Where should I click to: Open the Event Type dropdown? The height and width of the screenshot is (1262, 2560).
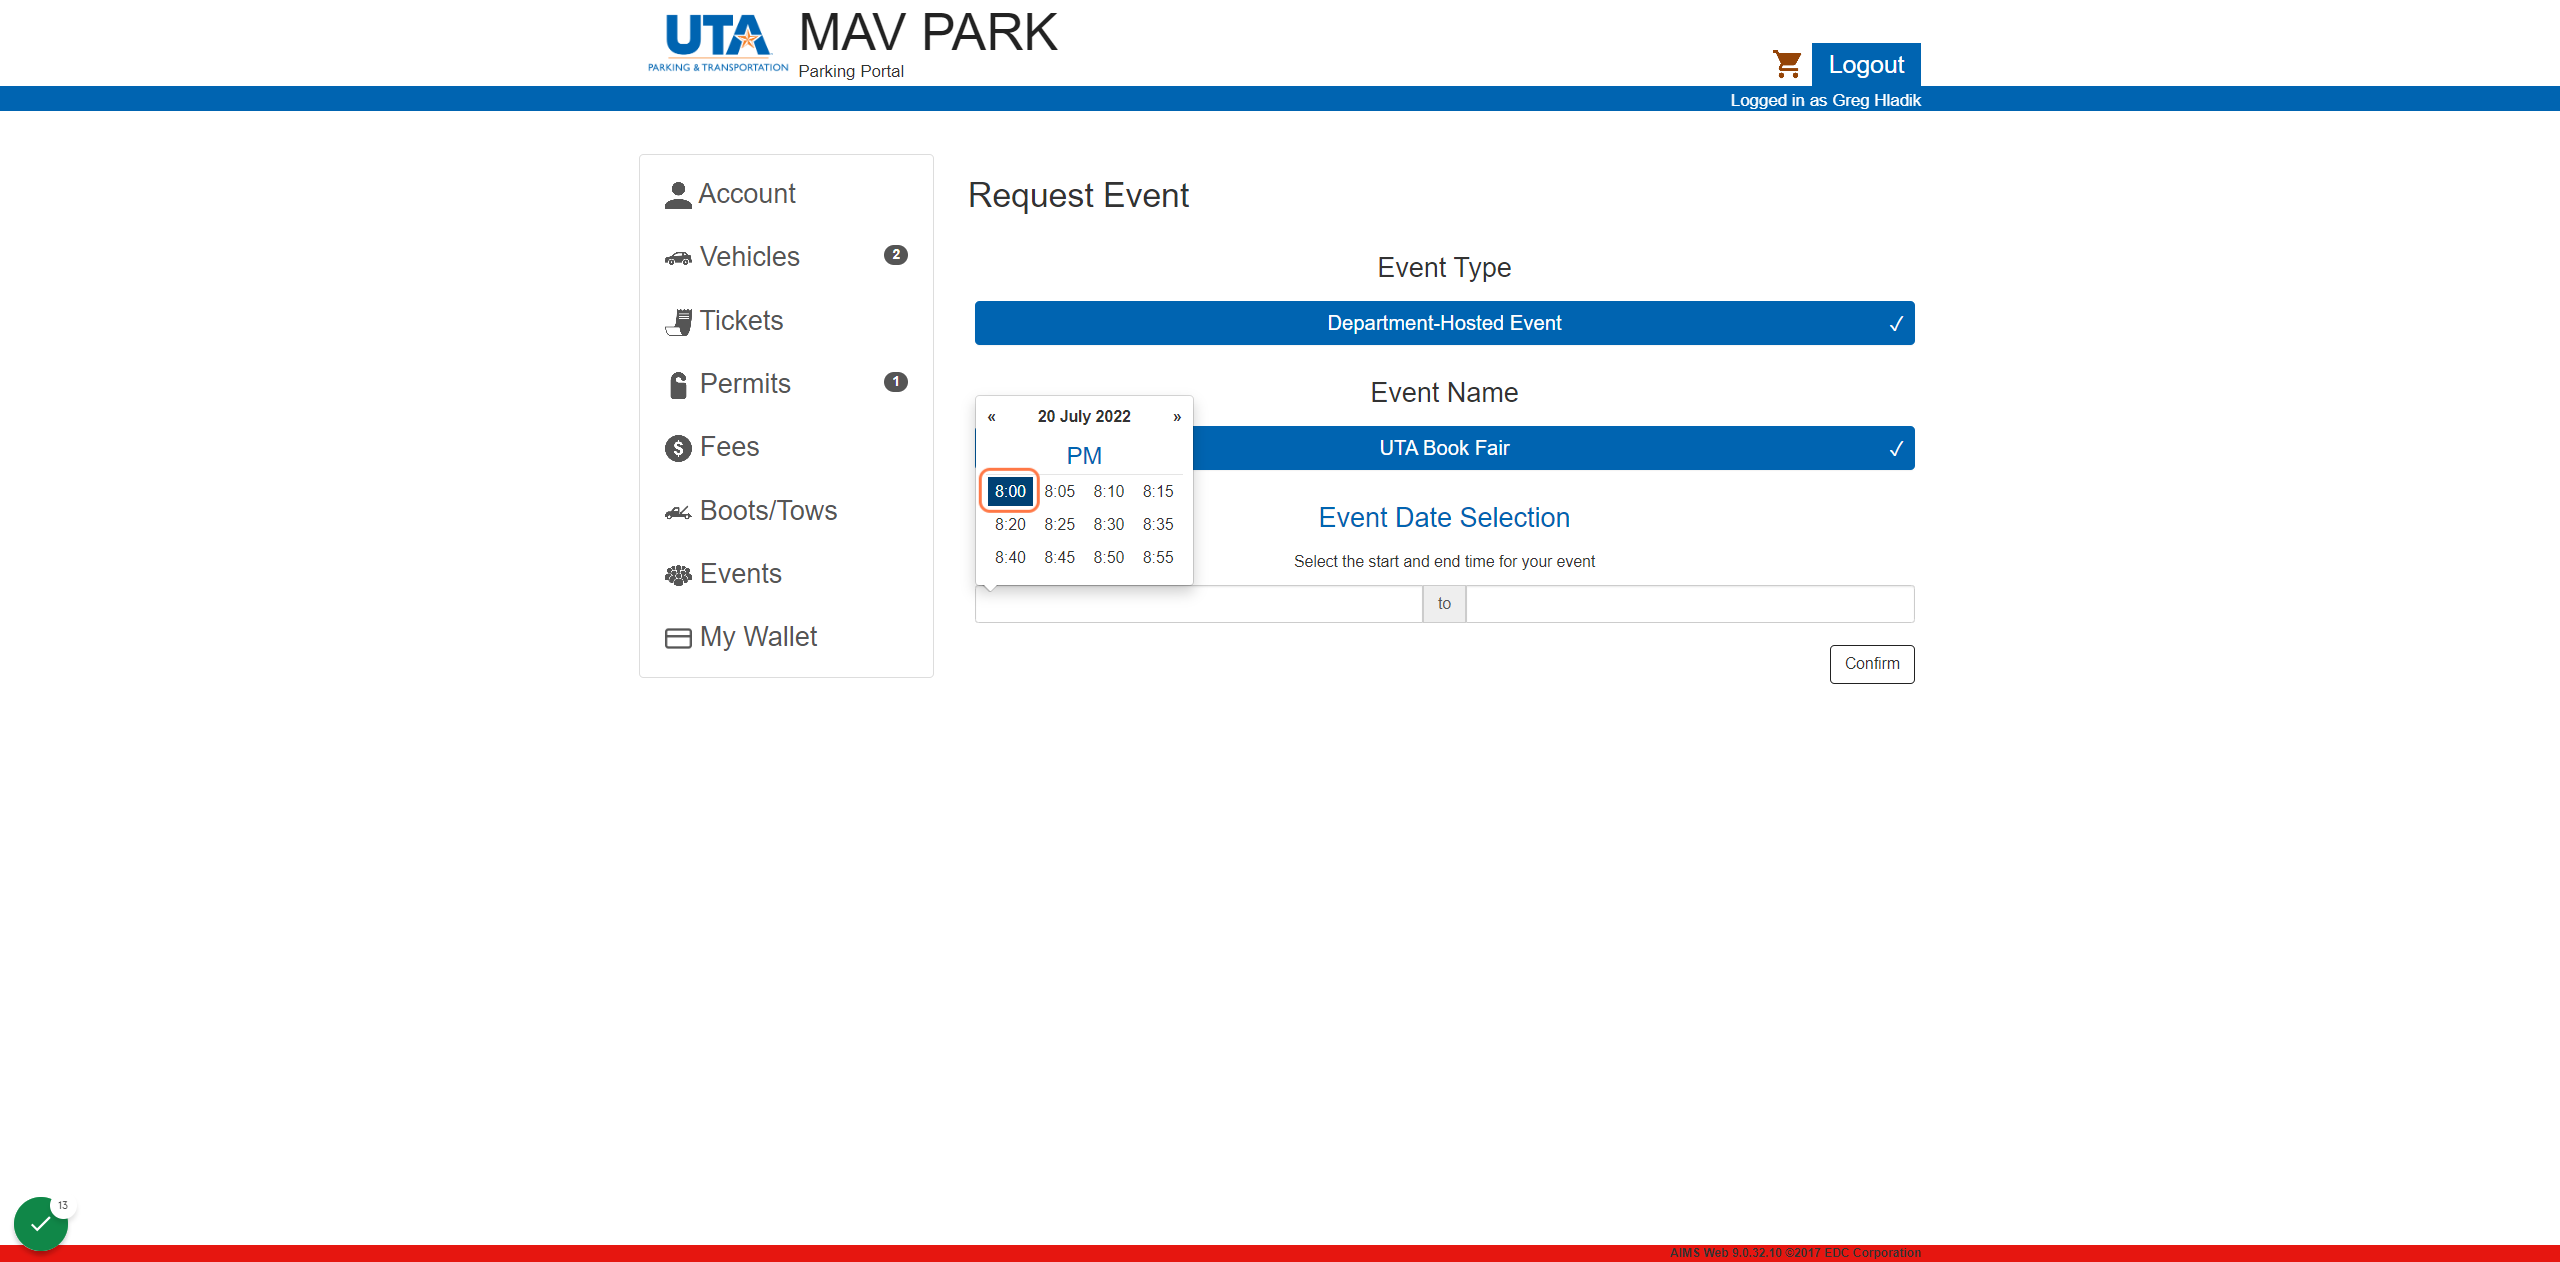[x=1444, y=323]
